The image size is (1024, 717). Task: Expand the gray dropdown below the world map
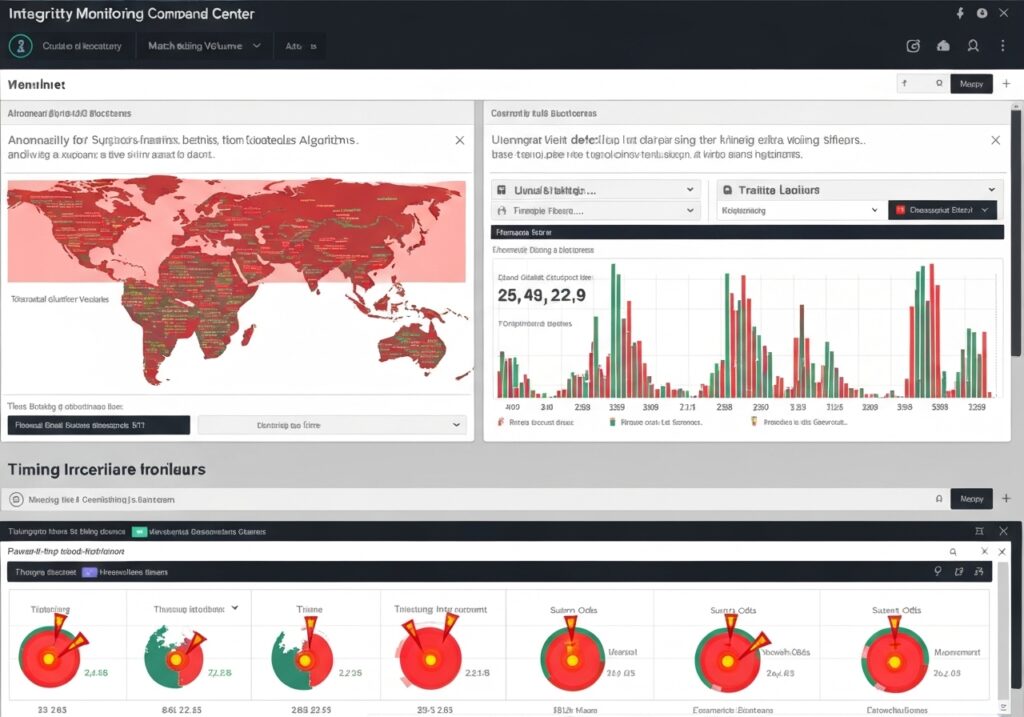pos(332,425)
